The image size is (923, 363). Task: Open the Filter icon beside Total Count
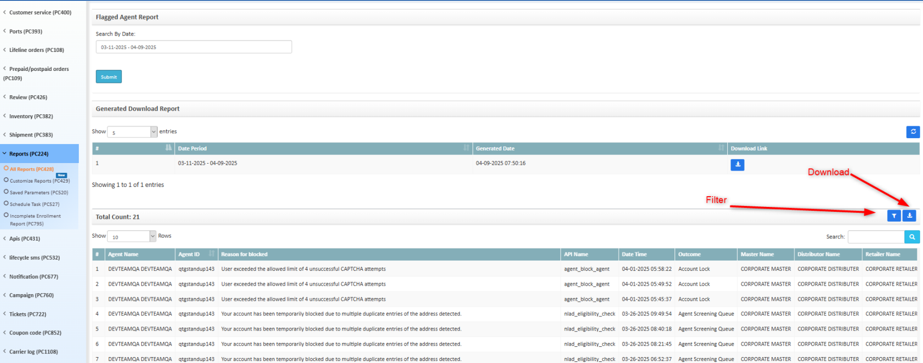894,216
